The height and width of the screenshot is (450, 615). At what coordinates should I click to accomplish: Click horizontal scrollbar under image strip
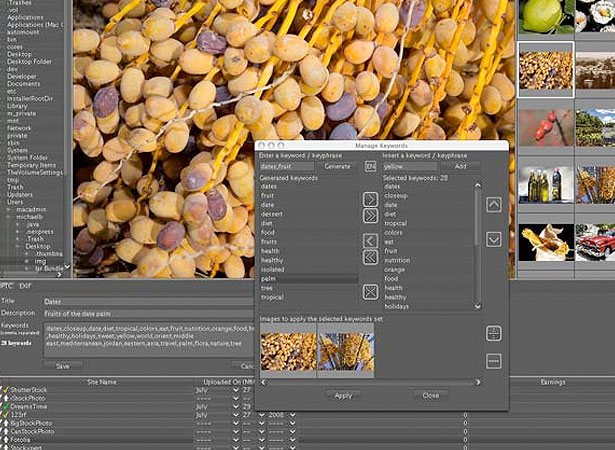370,382
